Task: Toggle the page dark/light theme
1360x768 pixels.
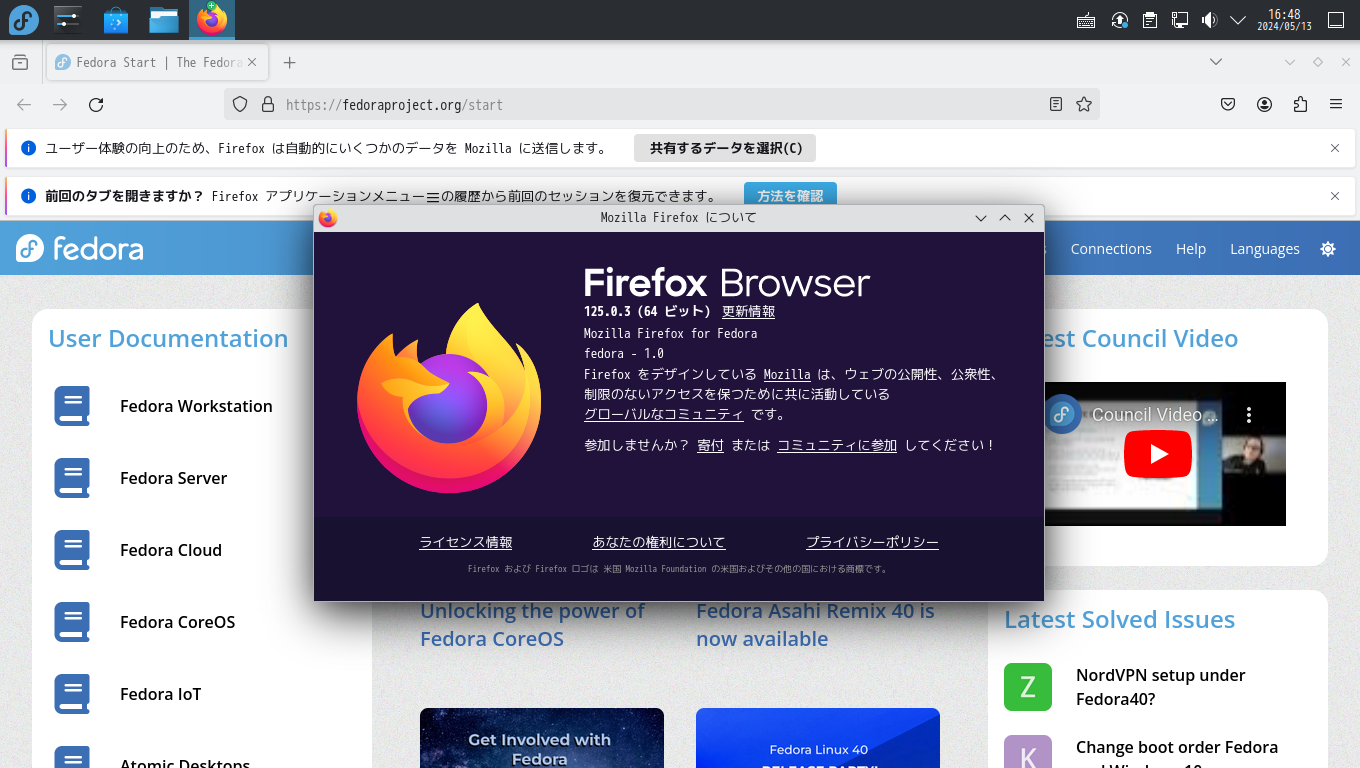Action: [1328, 249]
